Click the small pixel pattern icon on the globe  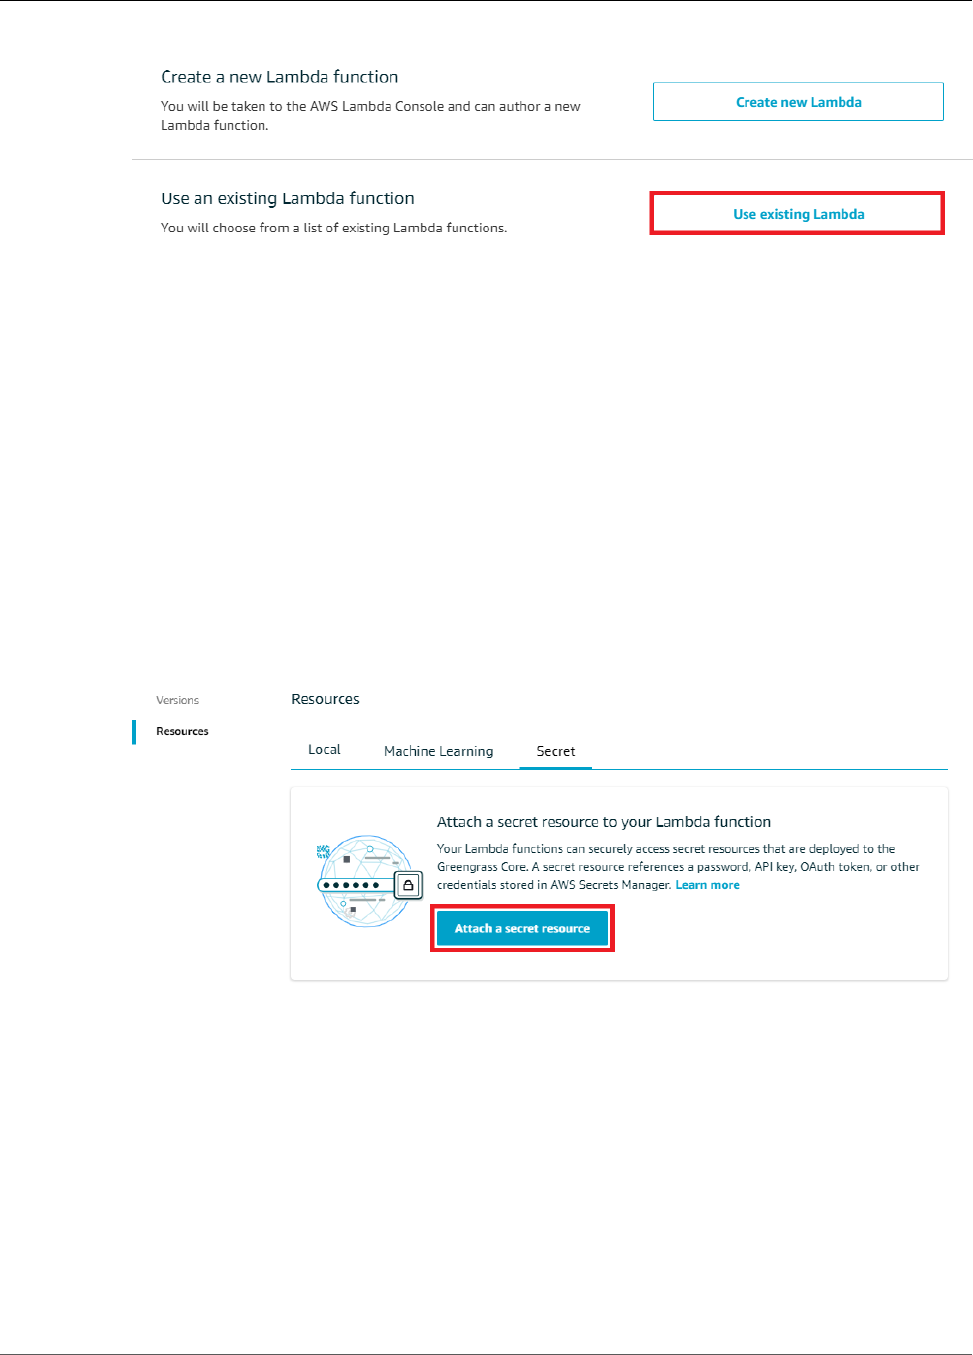(323, 852)
